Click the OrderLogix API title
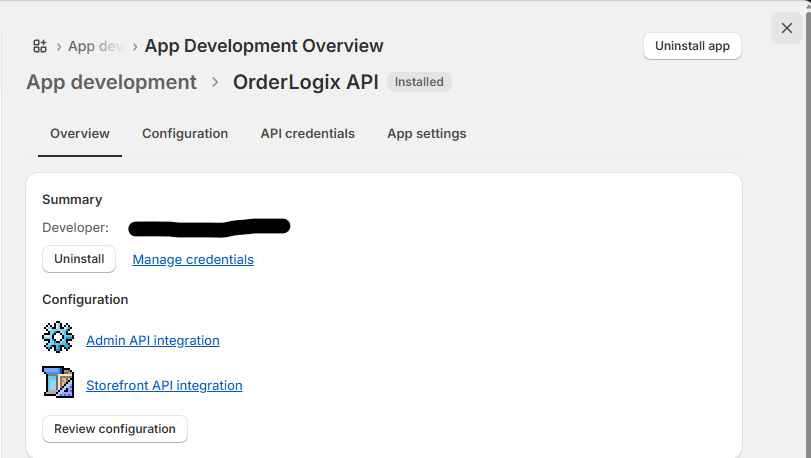The image size is (811, 458). click(305, 82)
